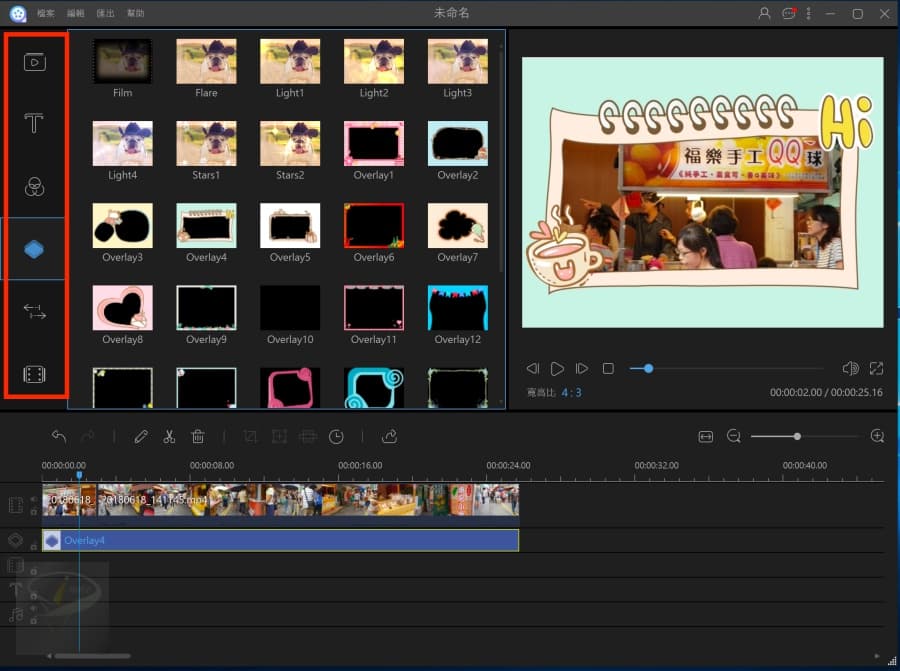900x671 pixels.
Task: Select the Overlay8 heart frame thumbnail
Action: tap(122, 307)
